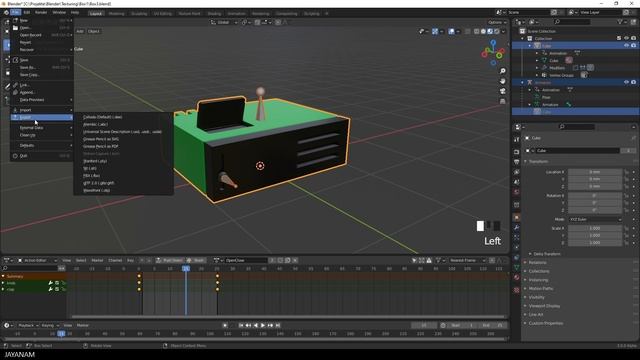The image size is (640, 360).
Task: Open rotation Mode XYZ Euler dropdown
Action: click(595, 219)
